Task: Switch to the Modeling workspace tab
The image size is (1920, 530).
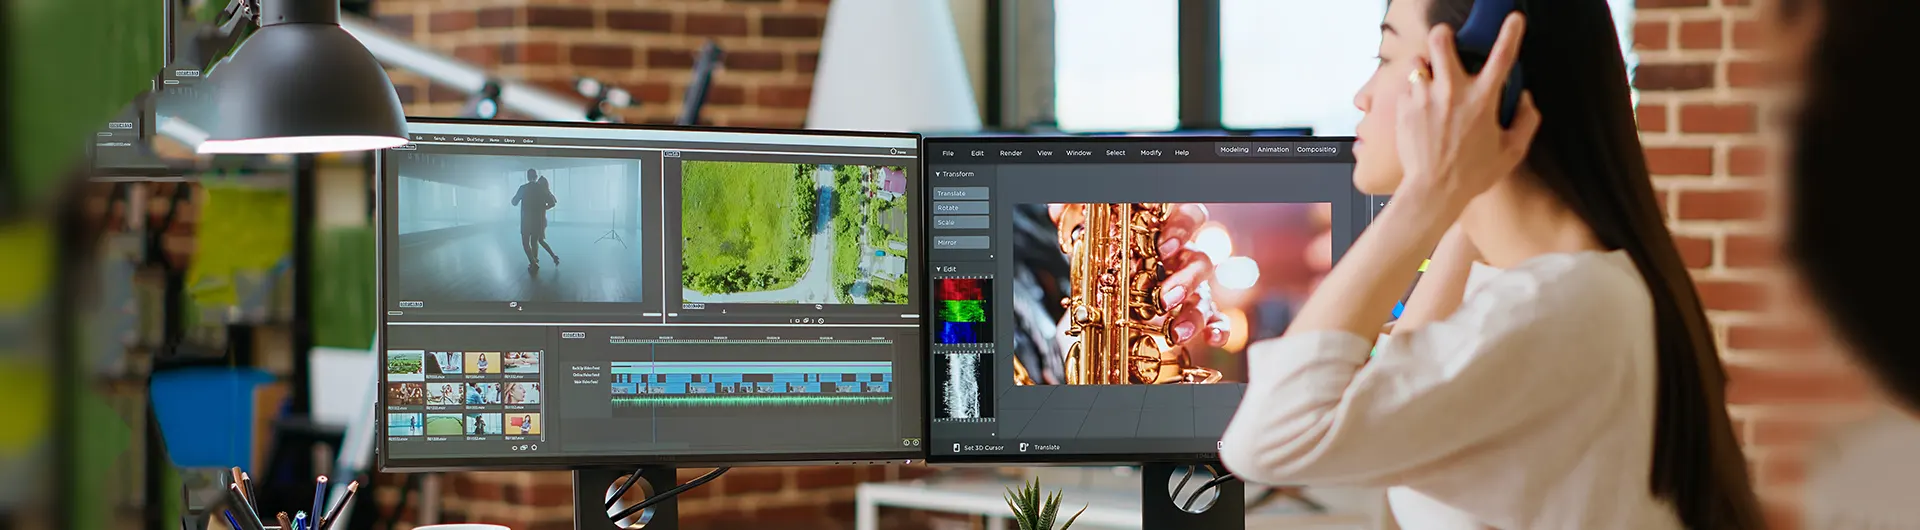Action: click(x=1234, y=149)
